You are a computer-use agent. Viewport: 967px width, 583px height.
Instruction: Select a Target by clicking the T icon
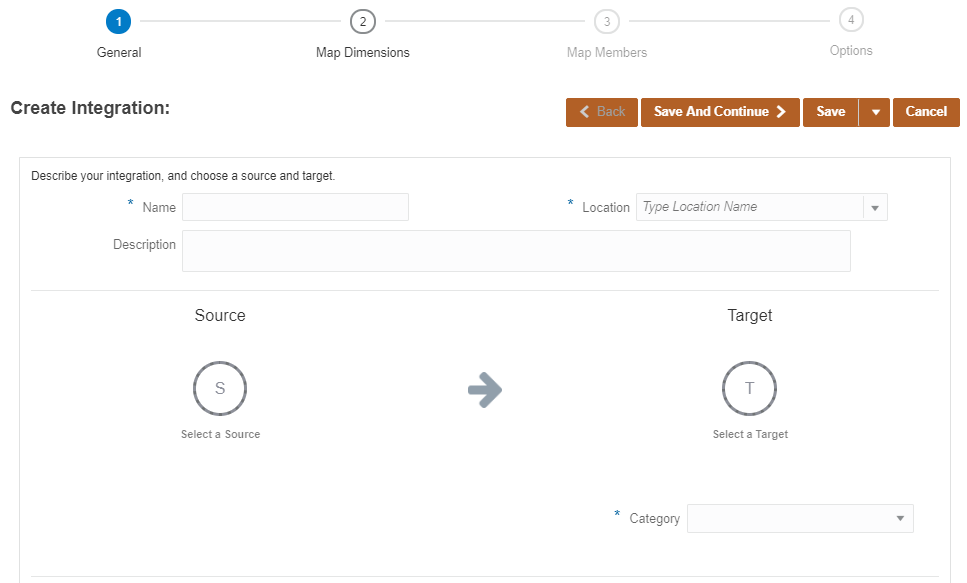(x=750, y=389)
